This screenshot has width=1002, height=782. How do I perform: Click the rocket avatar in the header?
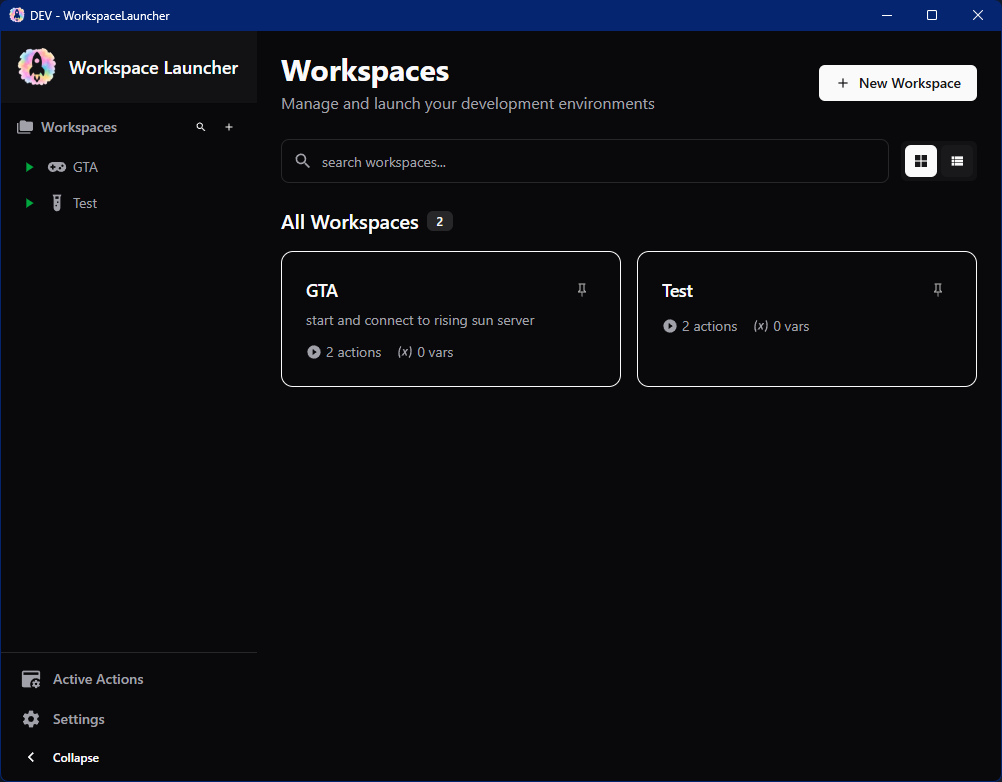click(x=36, y=66)
